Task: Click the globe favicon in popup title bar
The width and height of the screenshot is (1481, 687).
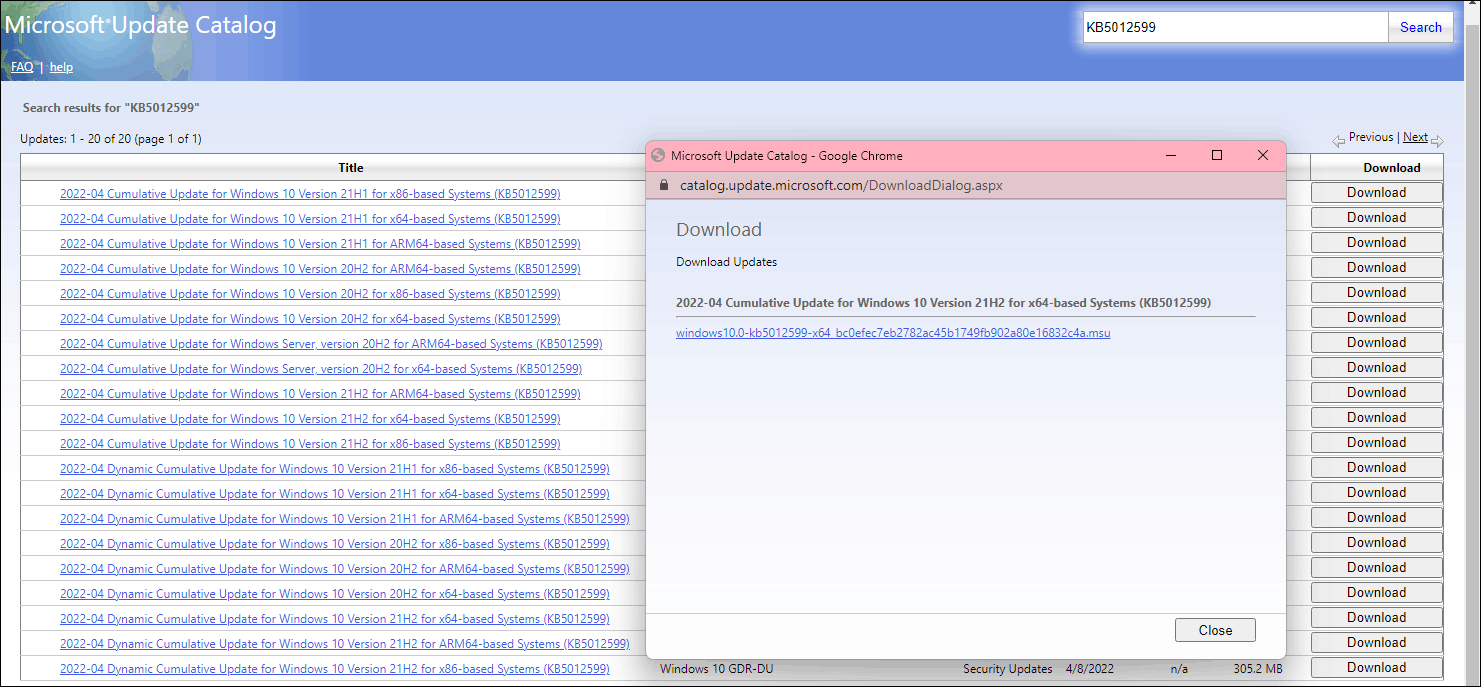Action: tap(657, 155)
